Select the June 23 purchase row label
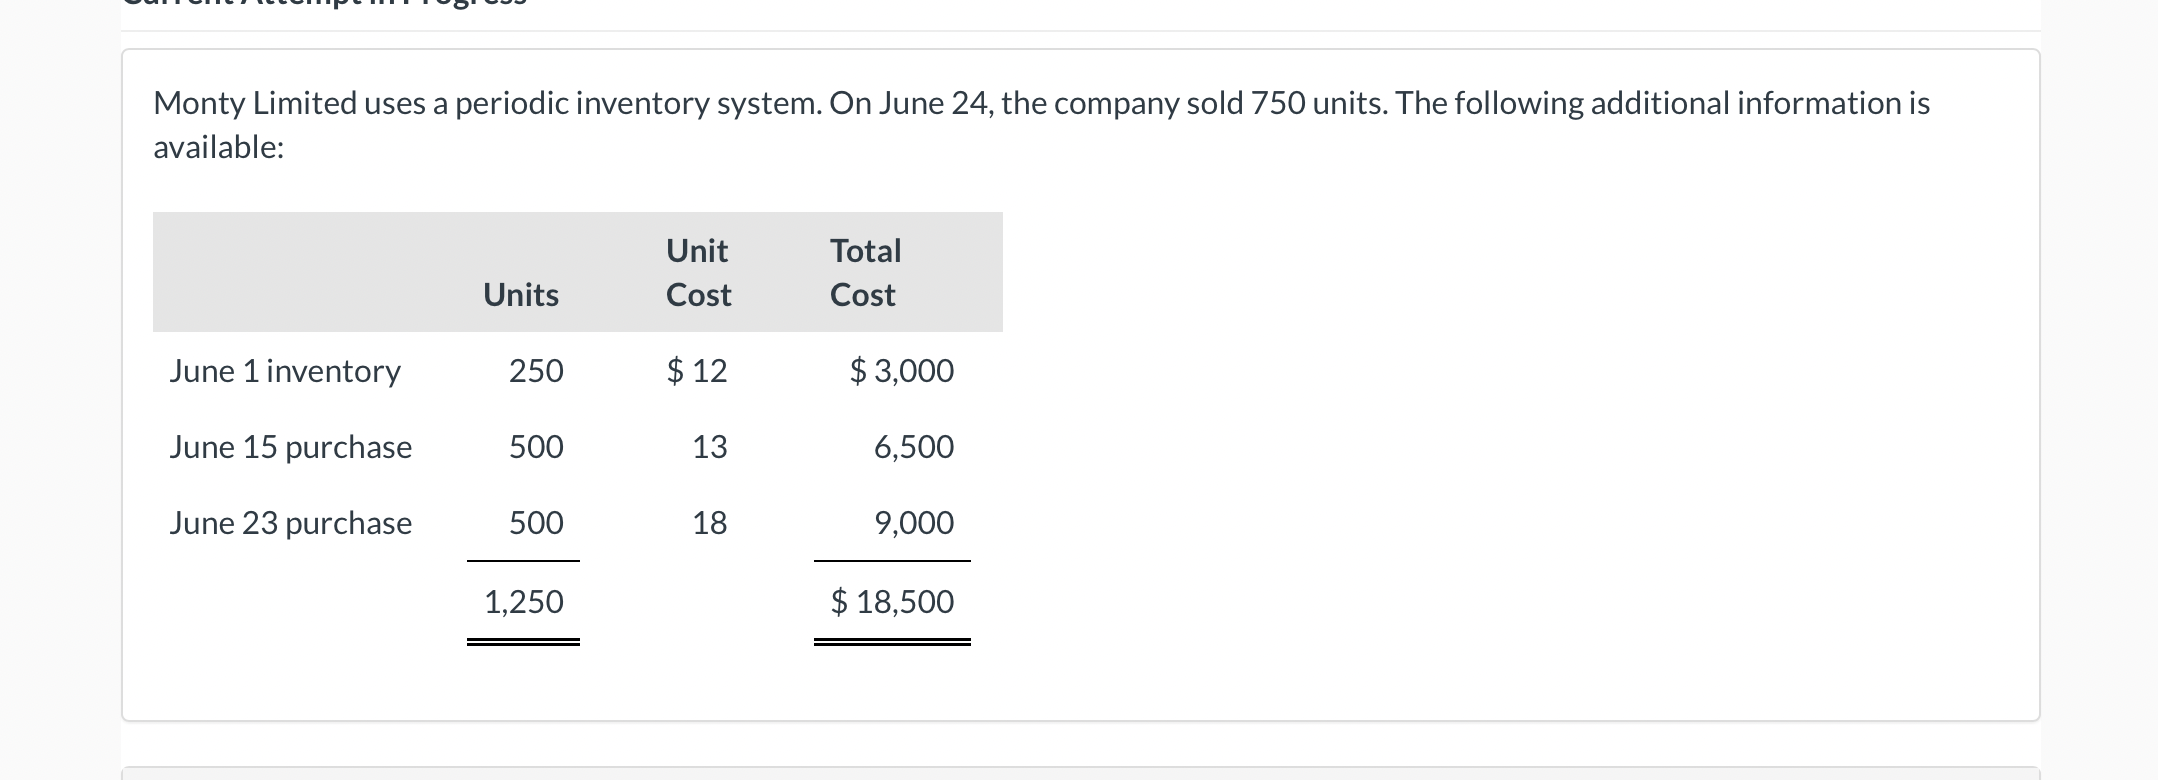The height and width of the screenshot is (780, 2158). tap(290, 523)
